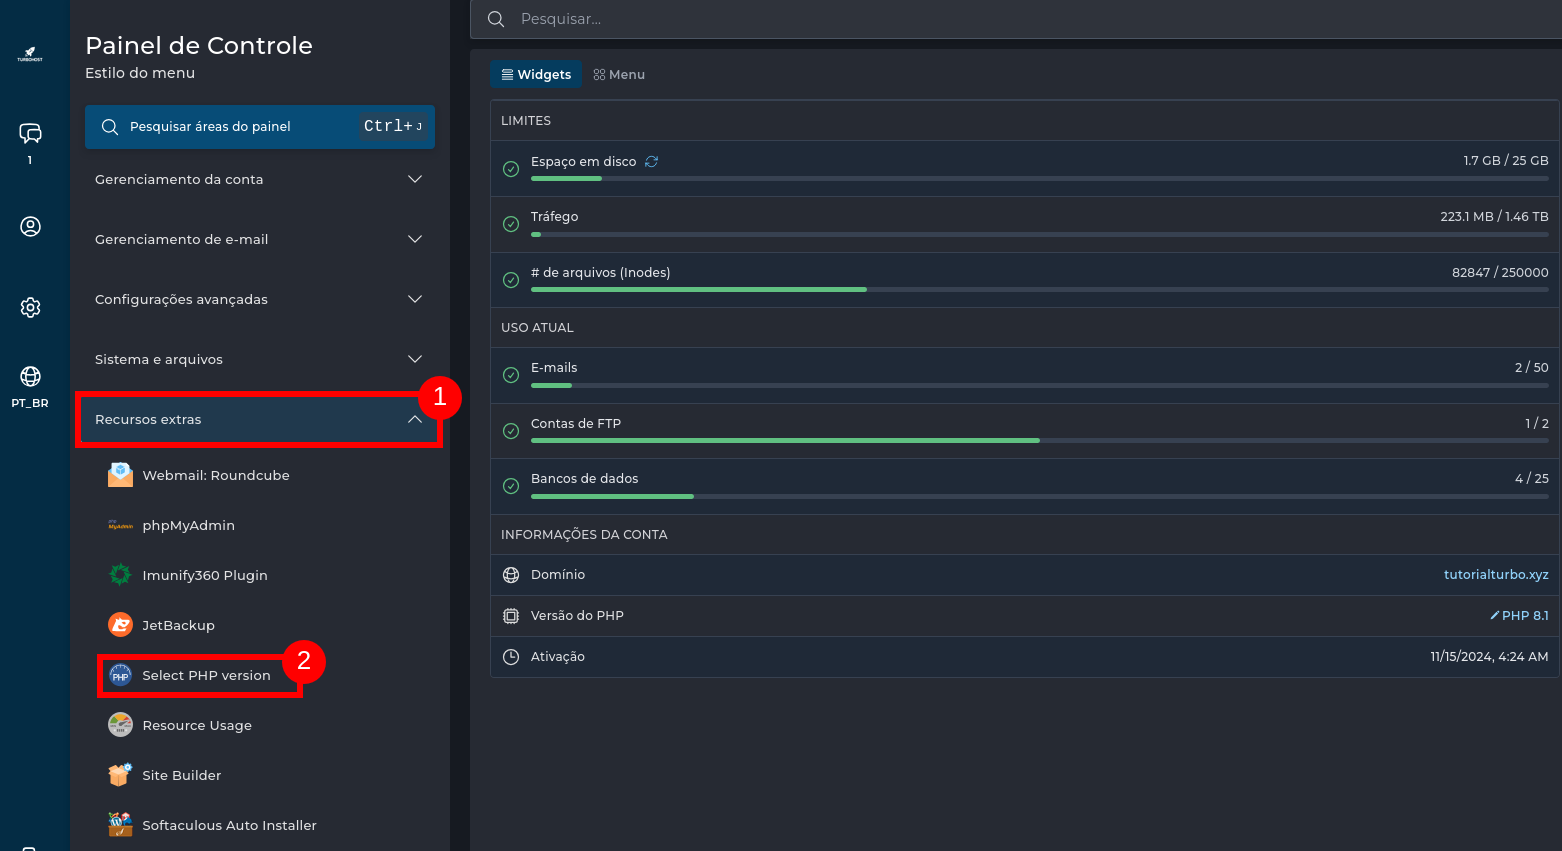Viewport: 1562px width, 851px height.
Task: Click the Webmail Roundcube icon
Action: coord(120,475)
